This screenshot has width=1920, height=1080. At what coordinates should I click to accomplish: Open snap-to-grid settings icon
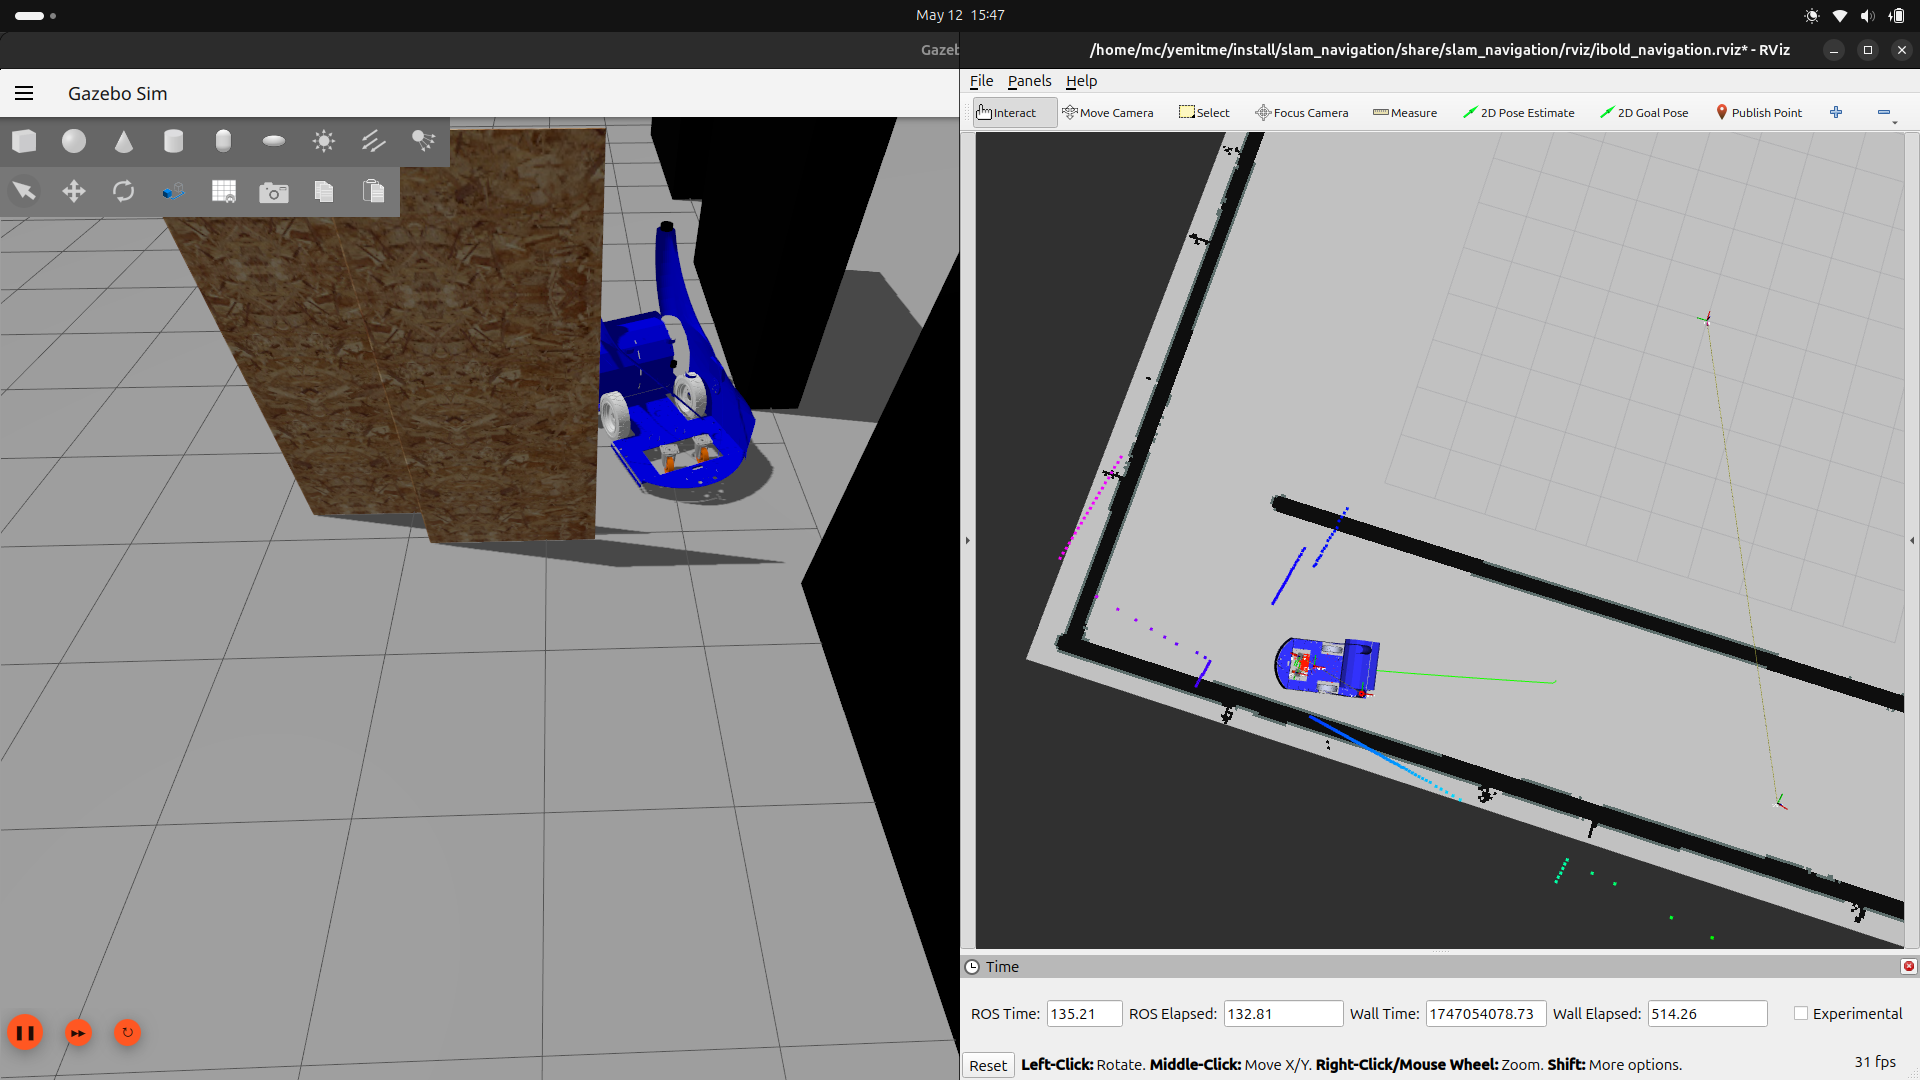tap(223, 191)
